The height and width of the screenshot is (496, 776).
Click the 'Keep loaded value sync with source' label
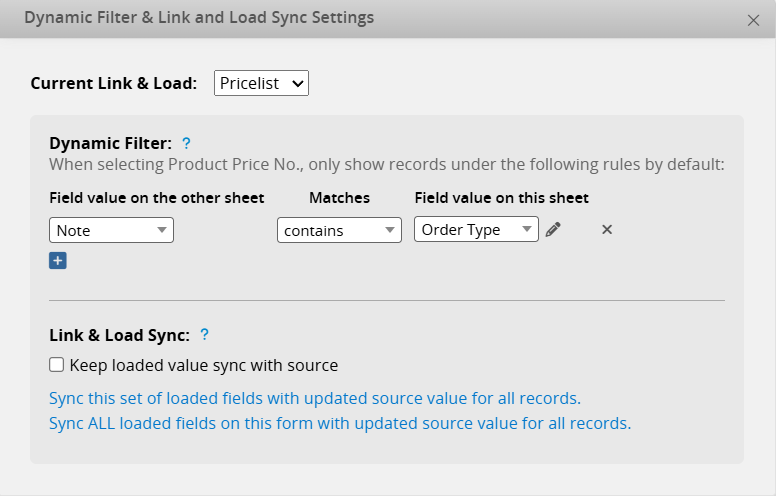point(203,365)
